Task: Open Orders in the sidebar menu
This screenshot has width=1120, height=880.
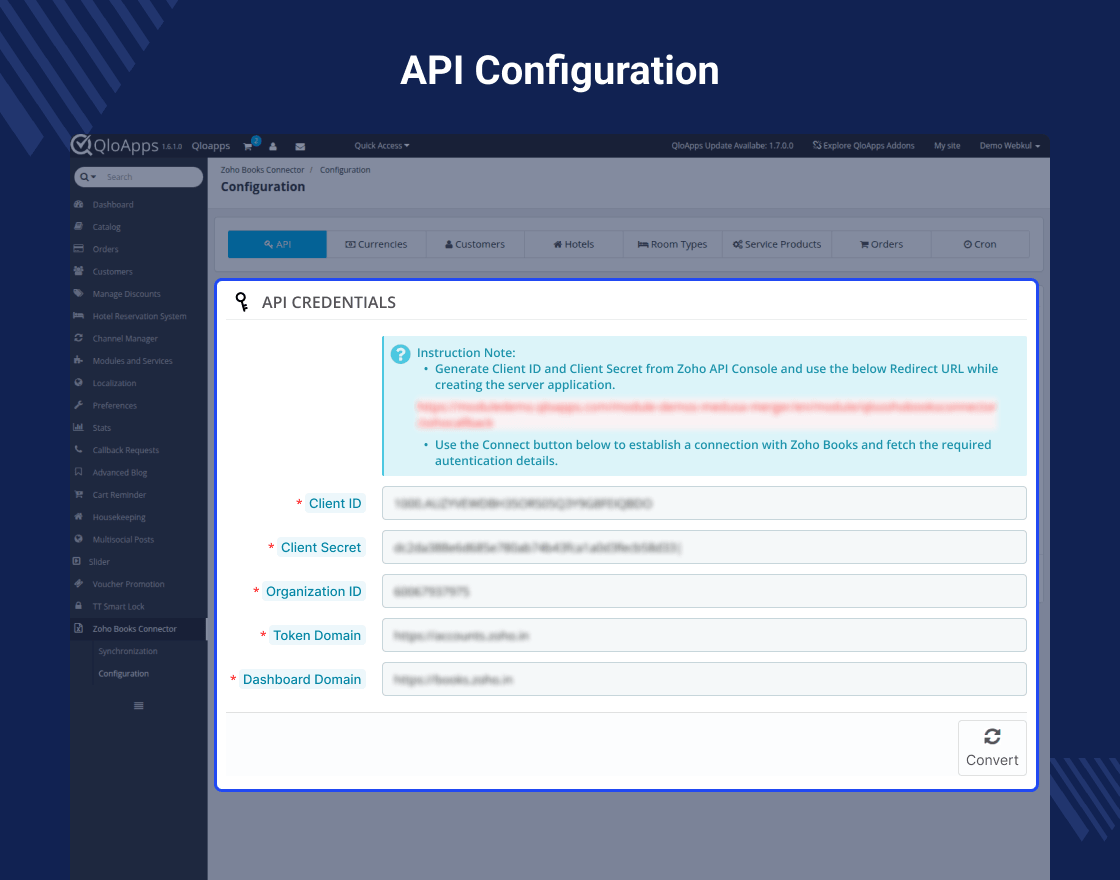Action: pyautogui.click(x=105, y=249)
